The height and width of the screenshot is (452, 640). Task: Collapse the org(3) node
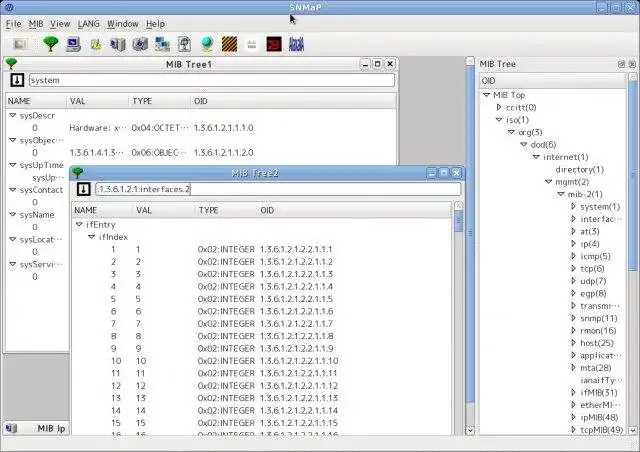(x=511, y=132)
